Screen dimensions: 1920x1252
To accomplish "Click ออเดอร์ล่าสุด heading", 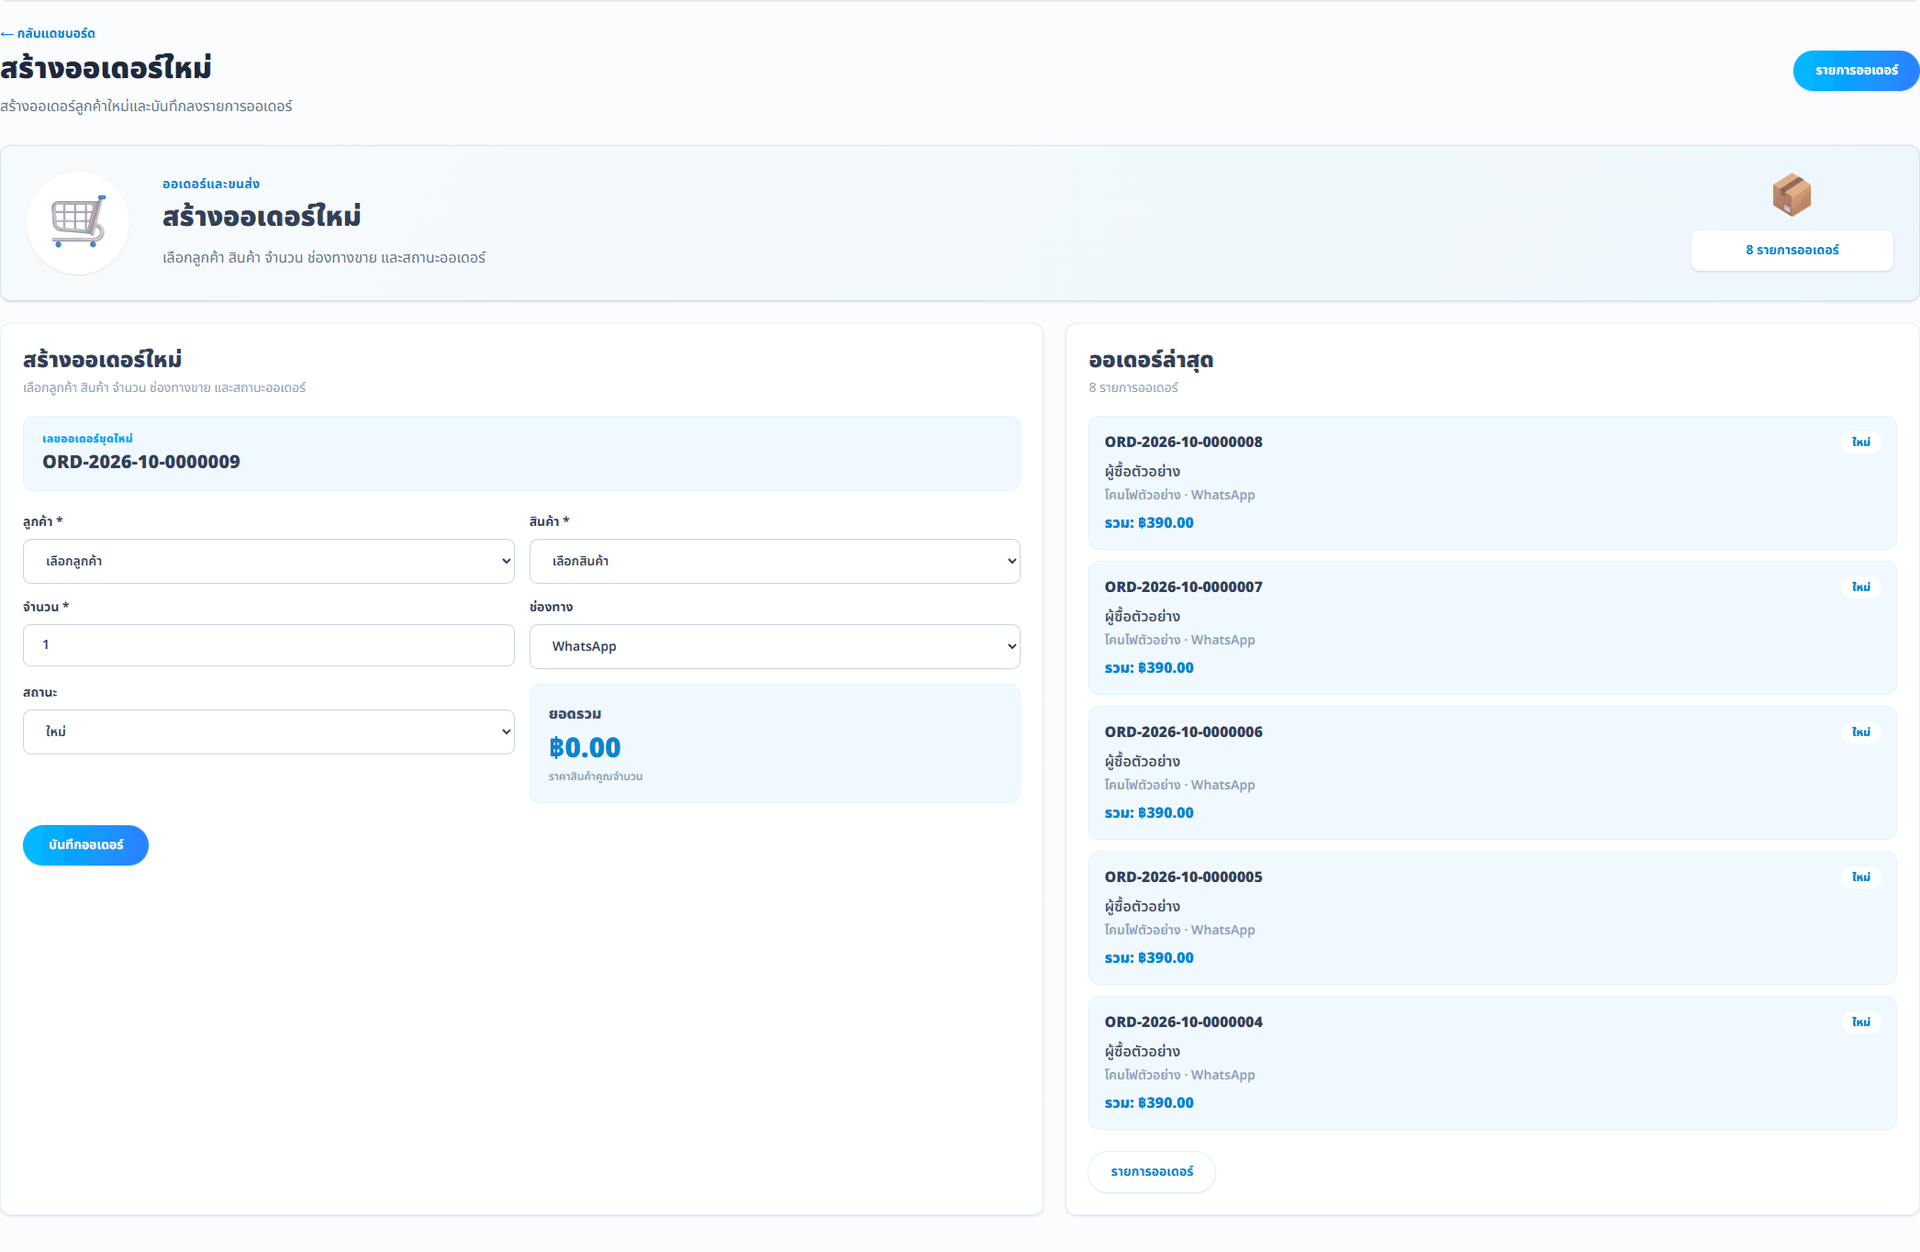I will click(1151, 360).
